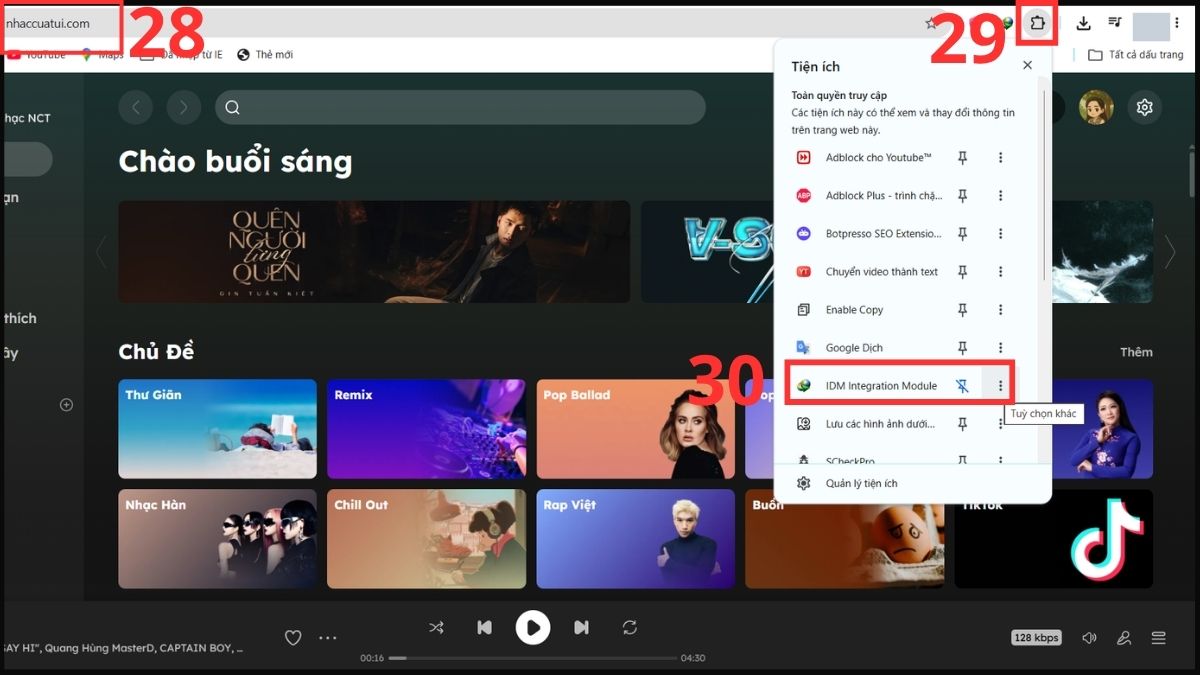Open the user avatar profile on the page
Screen dimensions: 1200x675
(x=1096, y=107)
